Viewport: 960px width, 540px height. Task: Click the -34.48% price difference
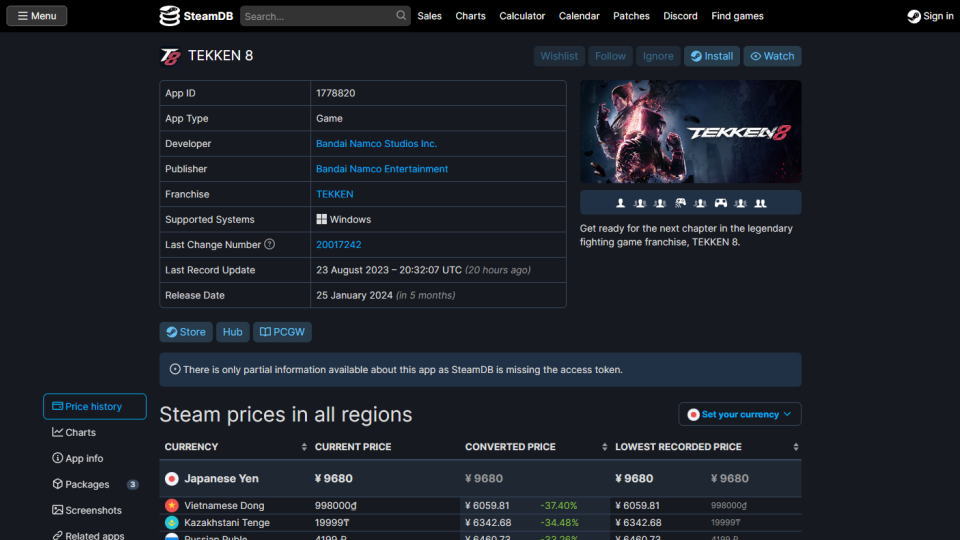[x=558, y=523]
